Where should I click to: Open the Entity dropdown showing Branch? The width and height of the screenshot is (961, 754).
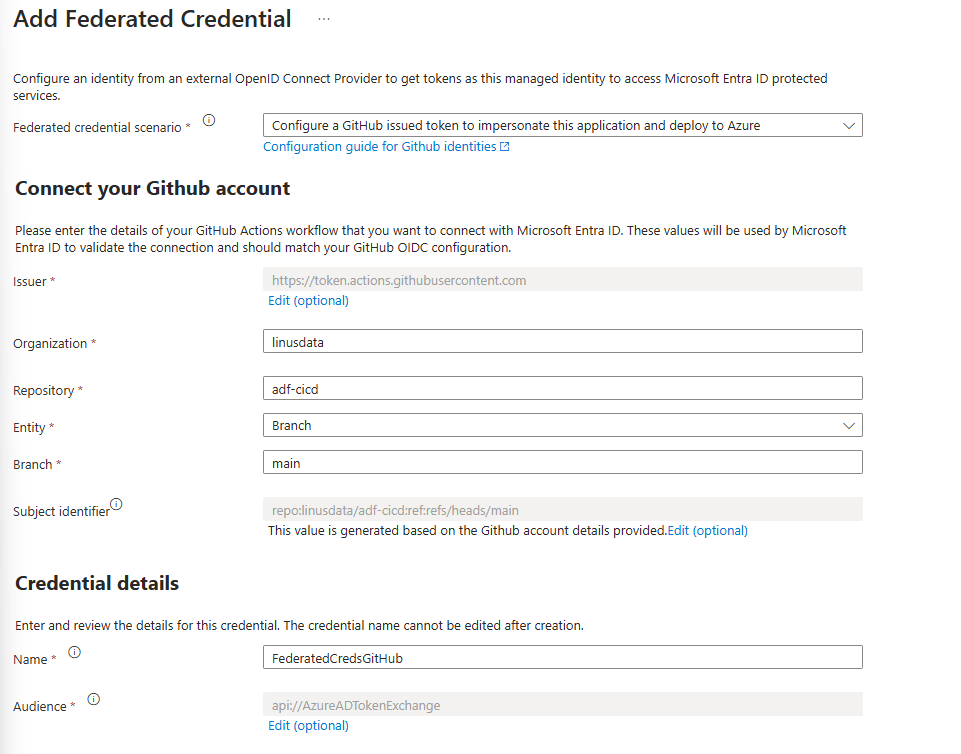(x=562, y=425)
